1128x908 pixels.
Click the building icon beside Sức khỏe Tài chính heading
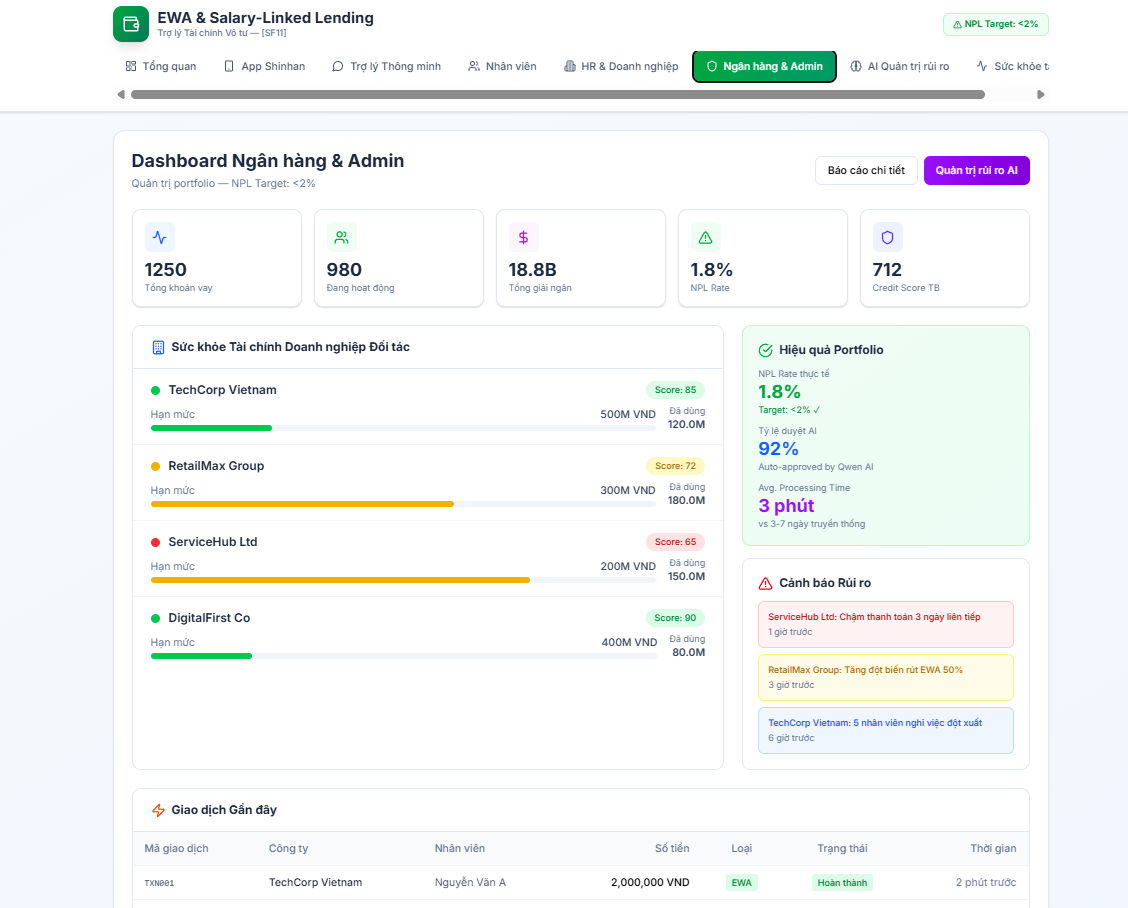click(158, 348)
